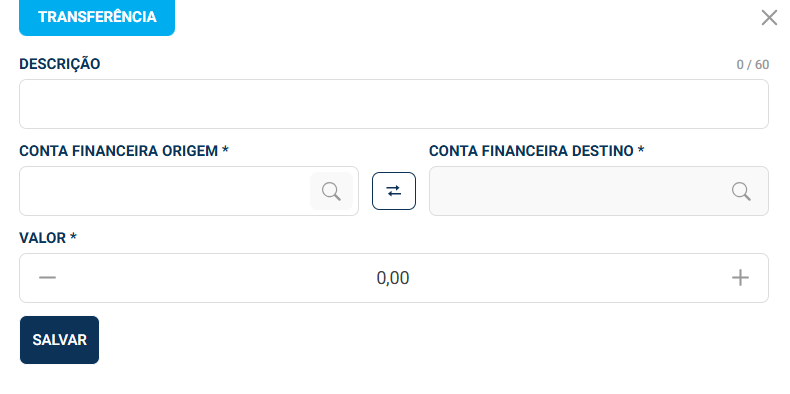Click the asterisk after ORIGEM label
This screenshot has width=790, height=394.
(225, 149)
